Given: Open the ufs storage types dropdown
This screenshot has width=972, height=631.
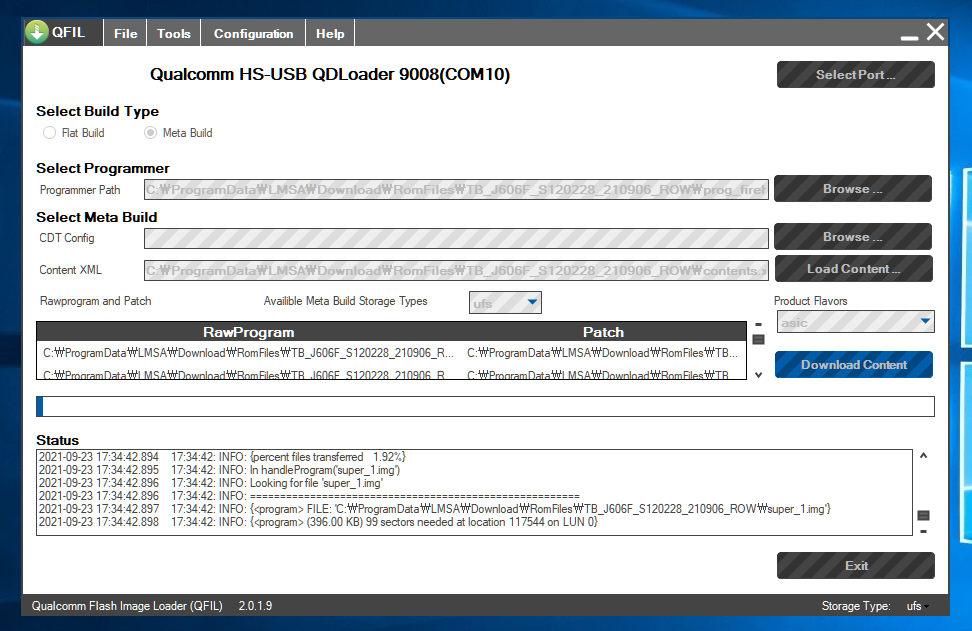Looking at the screenshot, I should tap(505, 302).
